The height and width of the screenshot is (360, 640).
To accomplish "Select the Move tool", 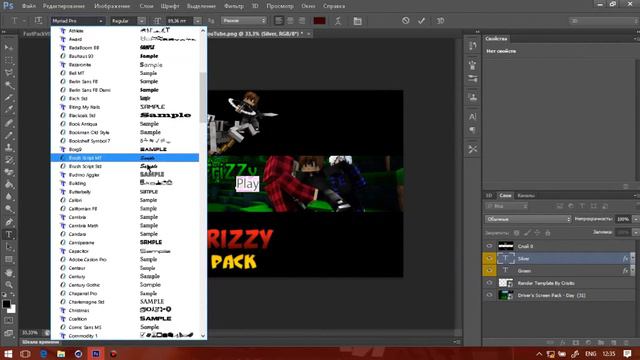I will click(x=9, y=48).
